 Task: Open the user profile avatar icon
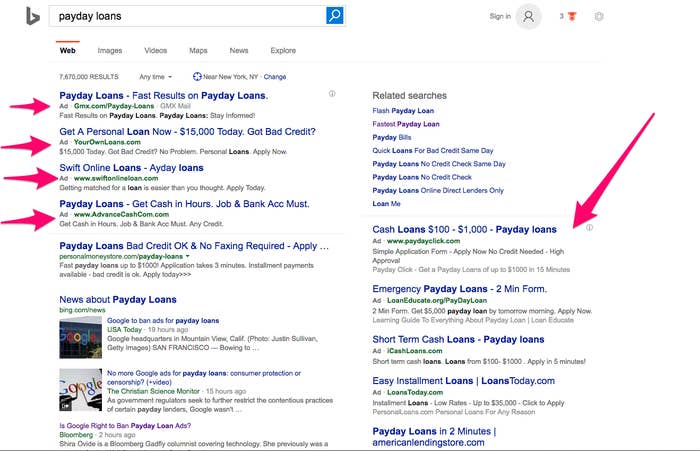[529, 17]
